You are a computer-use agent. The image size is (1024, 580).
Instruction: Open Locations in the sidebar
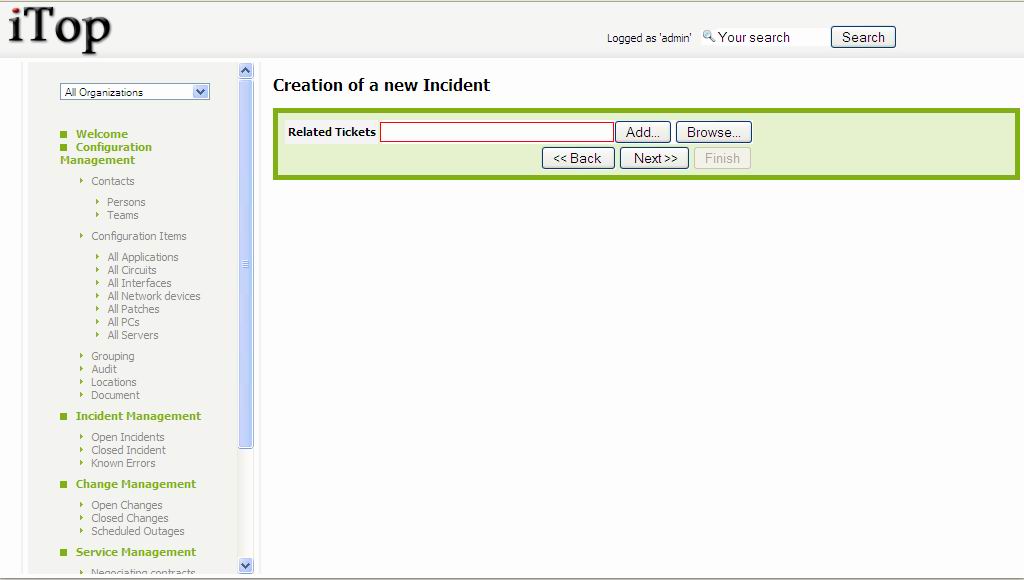[x=114, y=382]
